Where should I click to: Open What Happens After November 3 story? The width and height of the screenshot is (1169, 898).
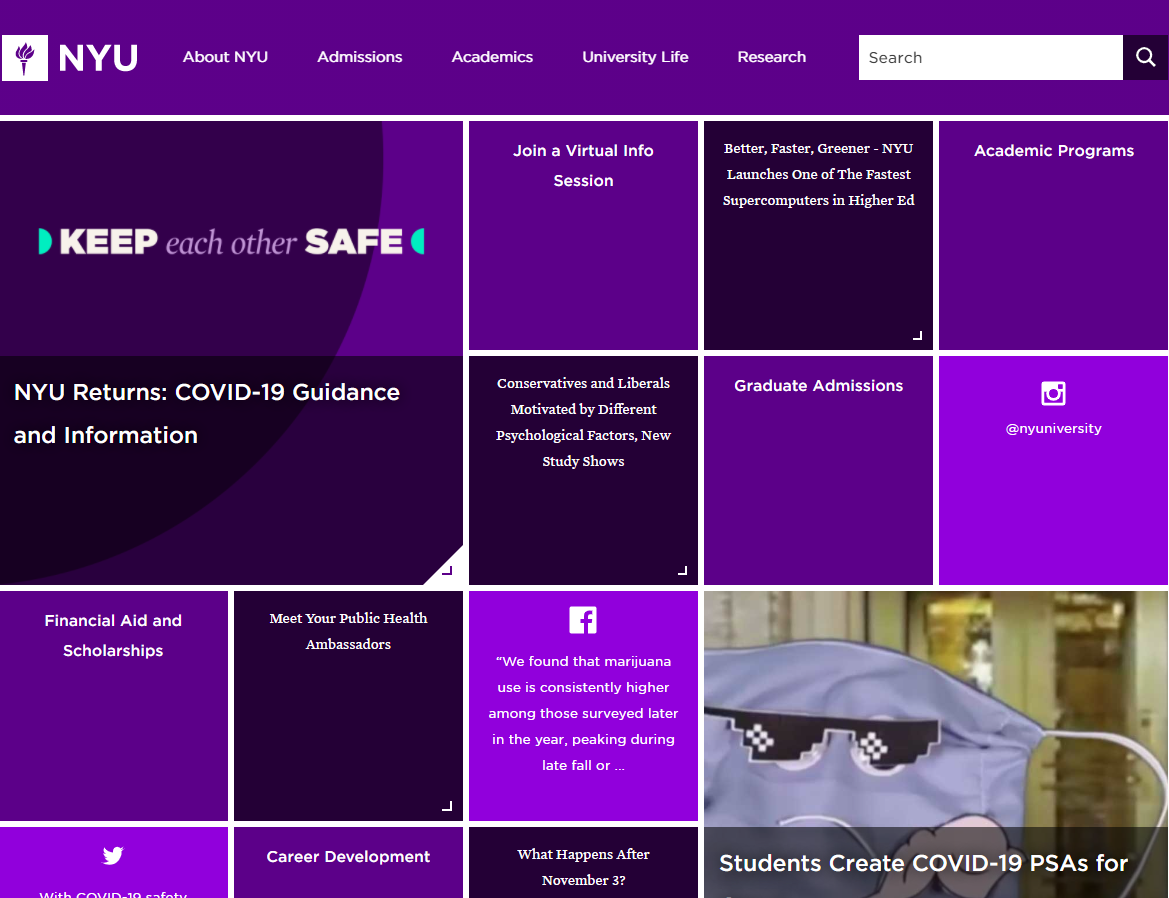[x=583, y=867]
